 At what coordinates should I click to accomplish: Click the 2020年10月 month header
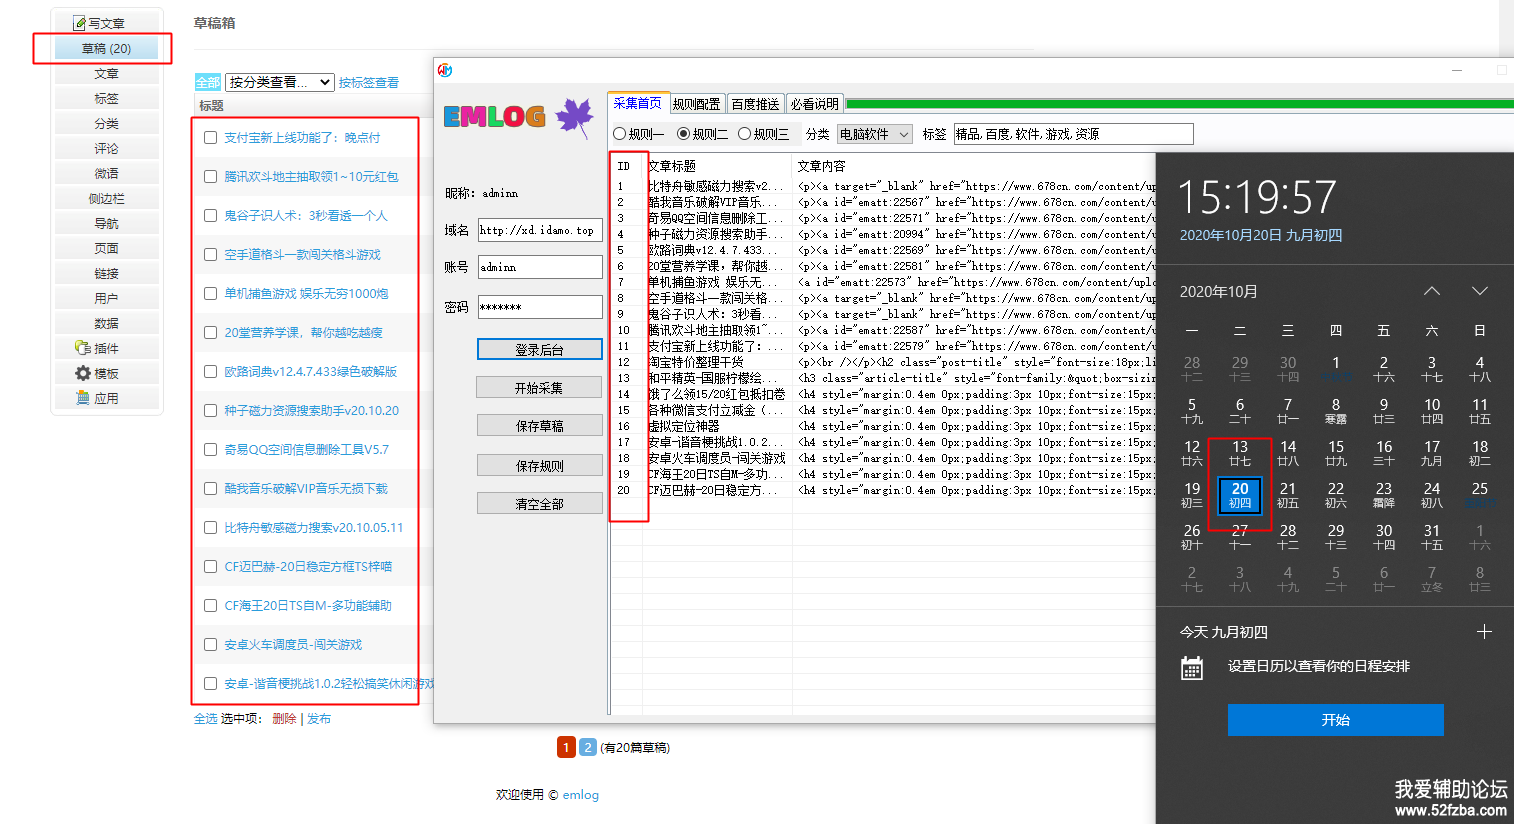(x=1219, y=291)
